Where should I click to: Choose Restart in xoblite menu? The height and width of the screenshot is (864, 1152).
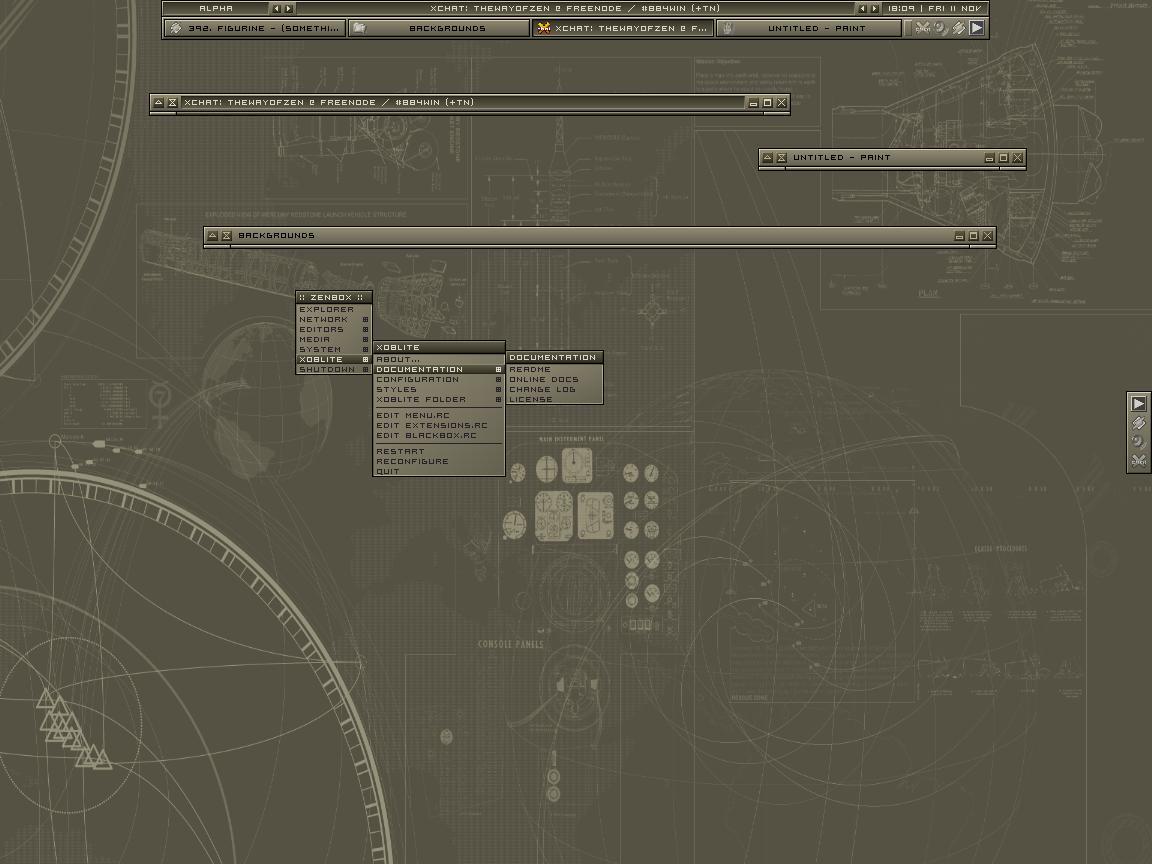click(x=439, y=451)
